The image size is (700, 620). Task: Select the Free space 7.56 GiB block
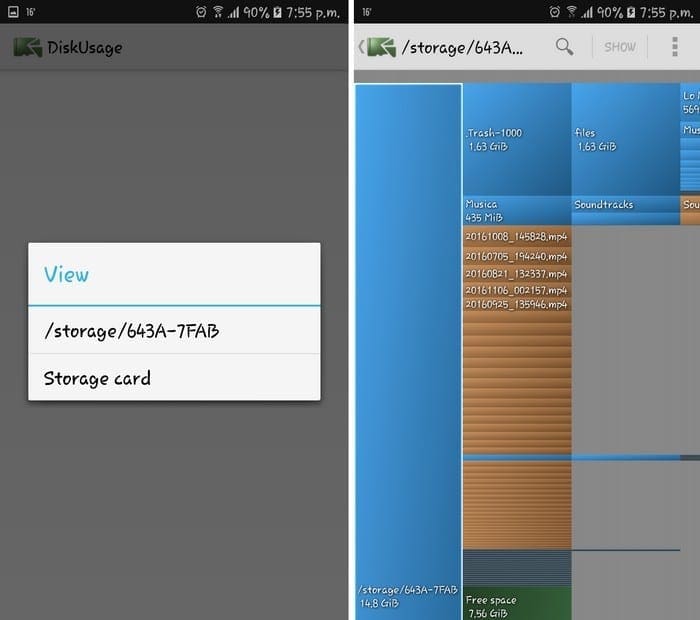517,603
